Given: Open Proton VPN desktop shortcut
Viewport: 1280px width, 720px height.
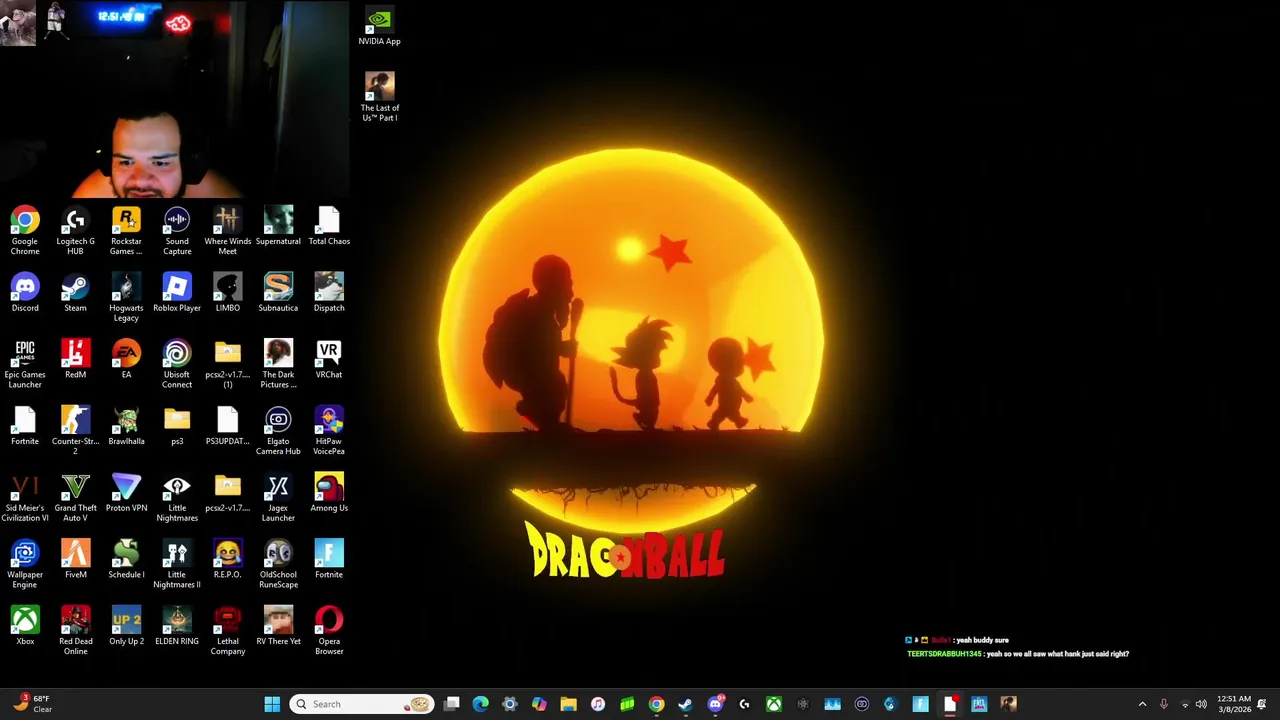Looking at the screenshot, I should coord(126,493).
